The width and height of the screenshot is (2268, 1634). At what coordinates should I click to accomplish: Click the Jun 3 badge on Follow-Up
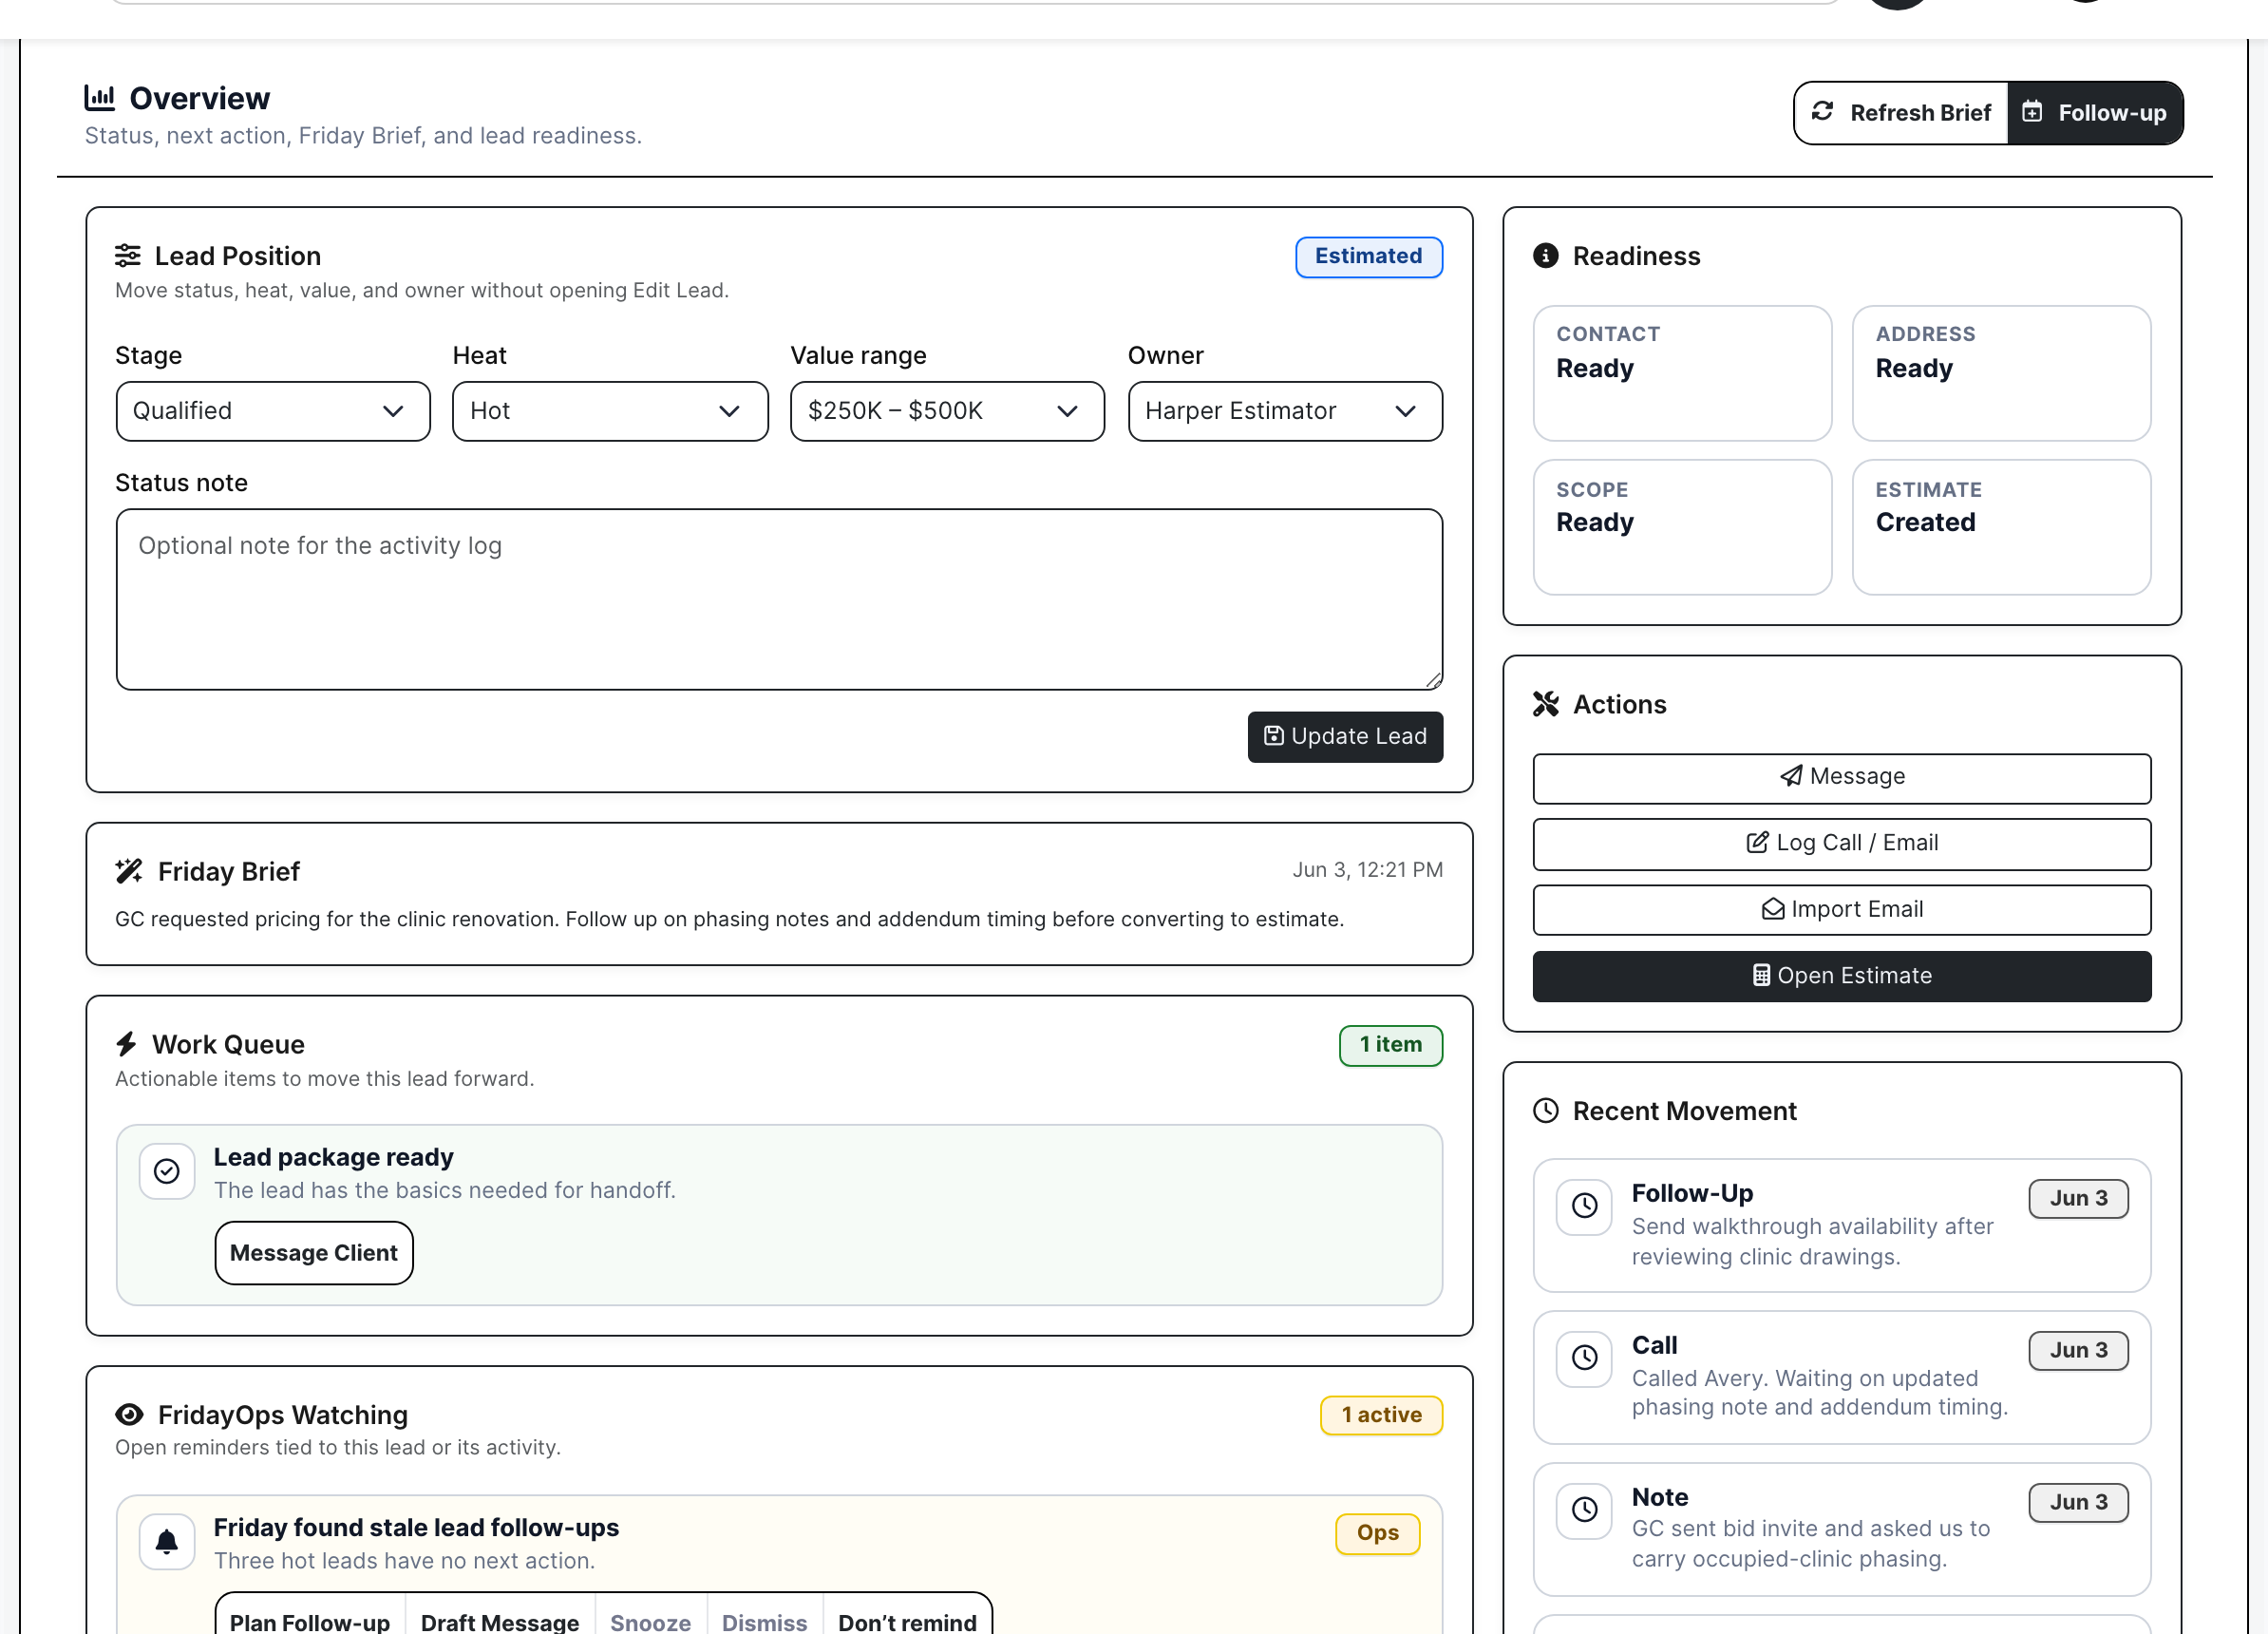(x=2078, y=1198)
